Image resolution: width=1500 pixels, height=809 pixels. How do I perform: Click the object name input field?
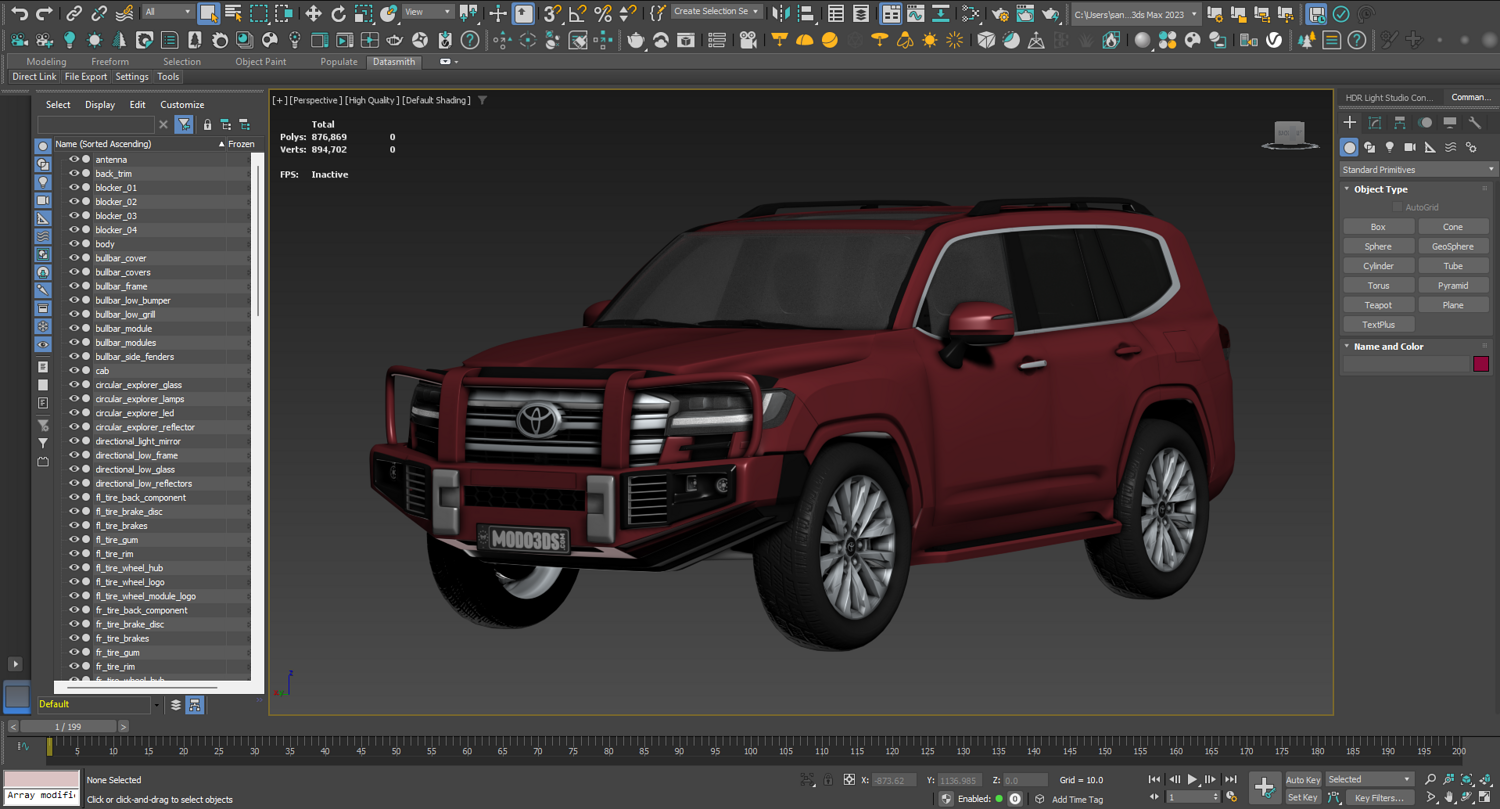click(1406, 364)
